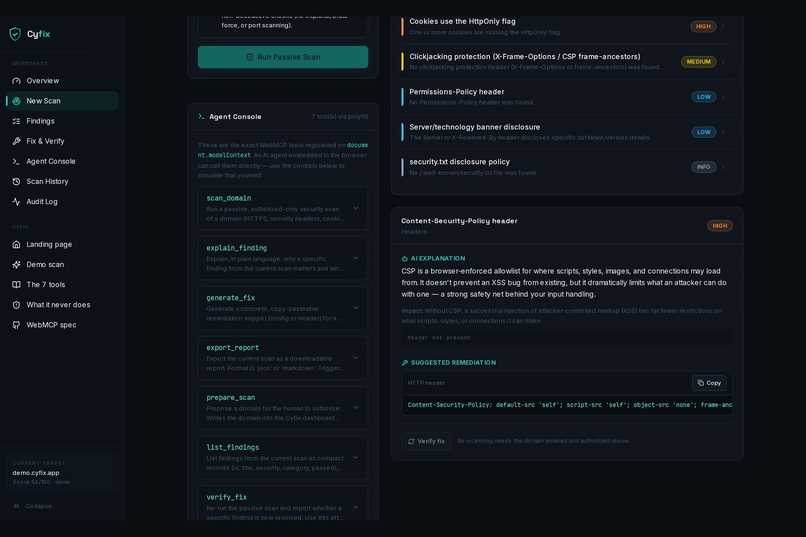Open the Cookies use the HttpOnly flag finding

[x=566, y=27]
